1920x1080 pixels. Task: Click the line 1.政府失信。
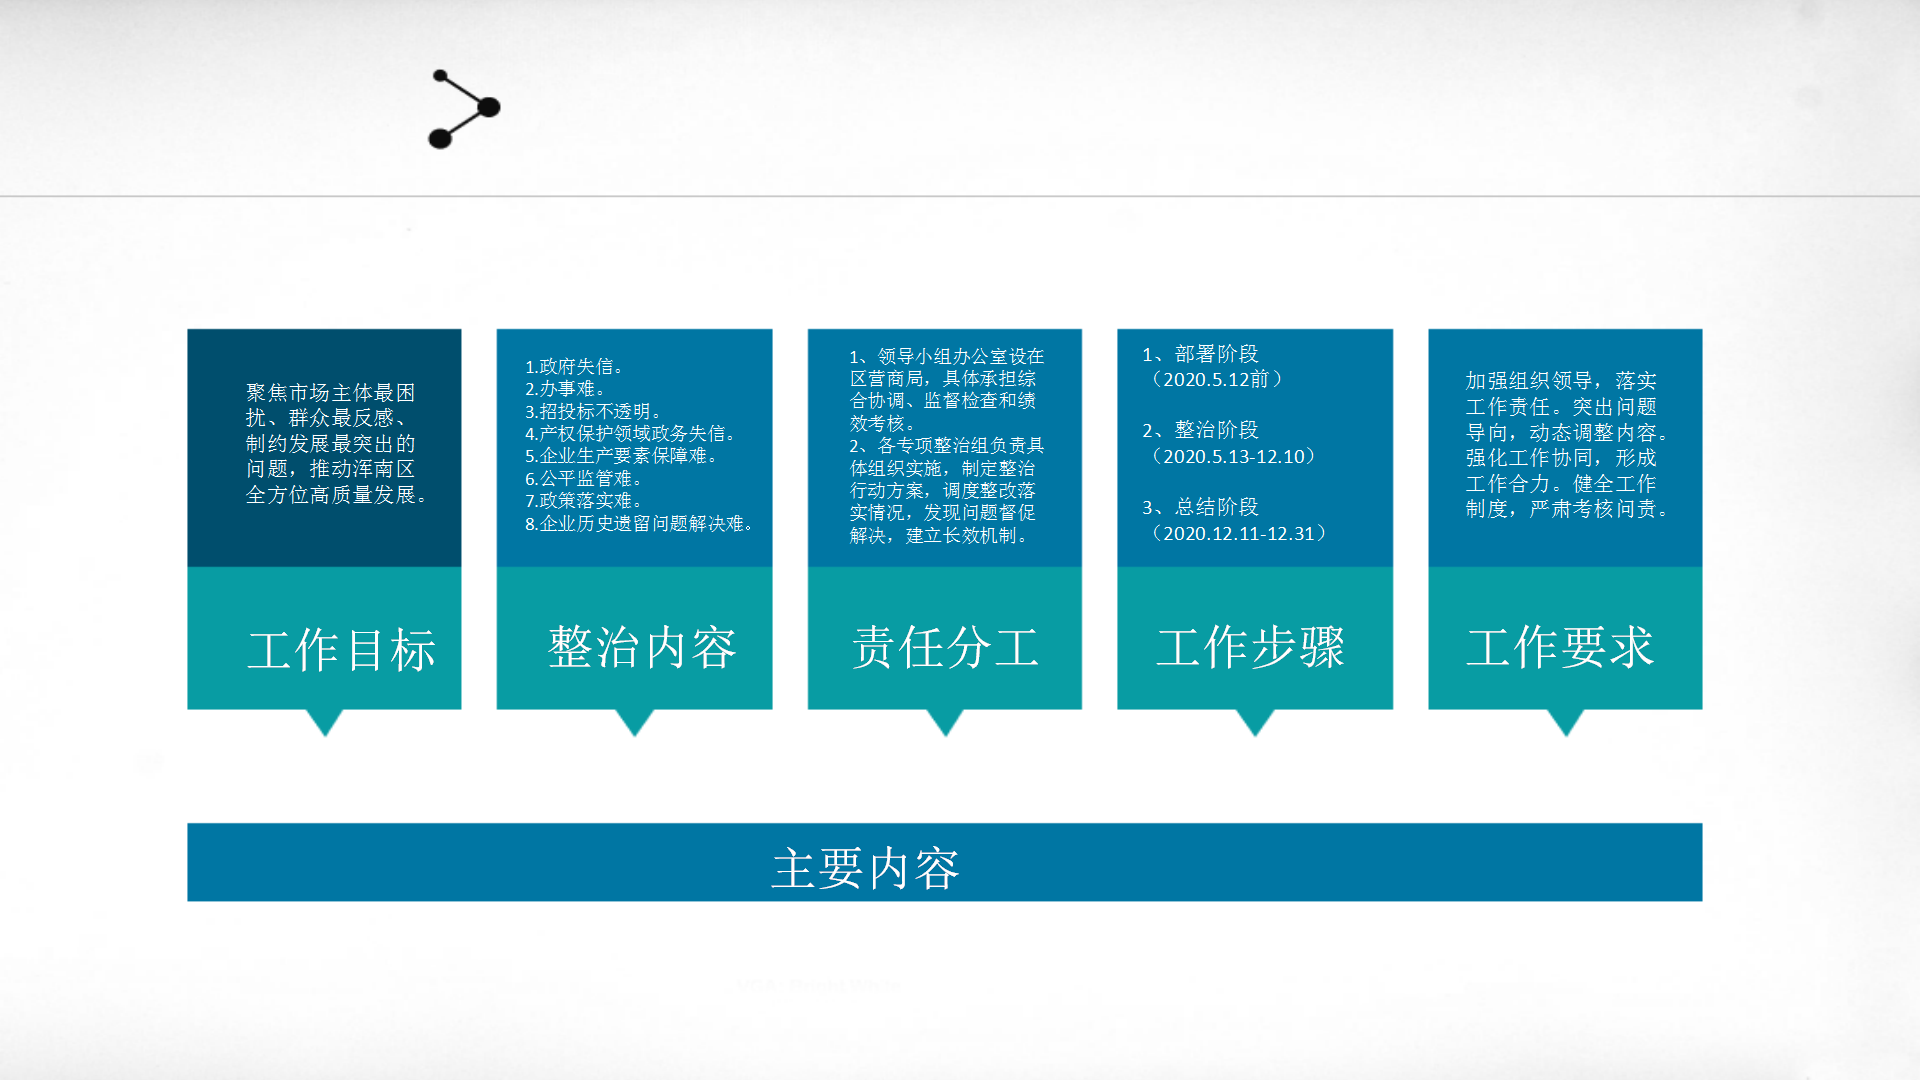click(x=575, y=367)
